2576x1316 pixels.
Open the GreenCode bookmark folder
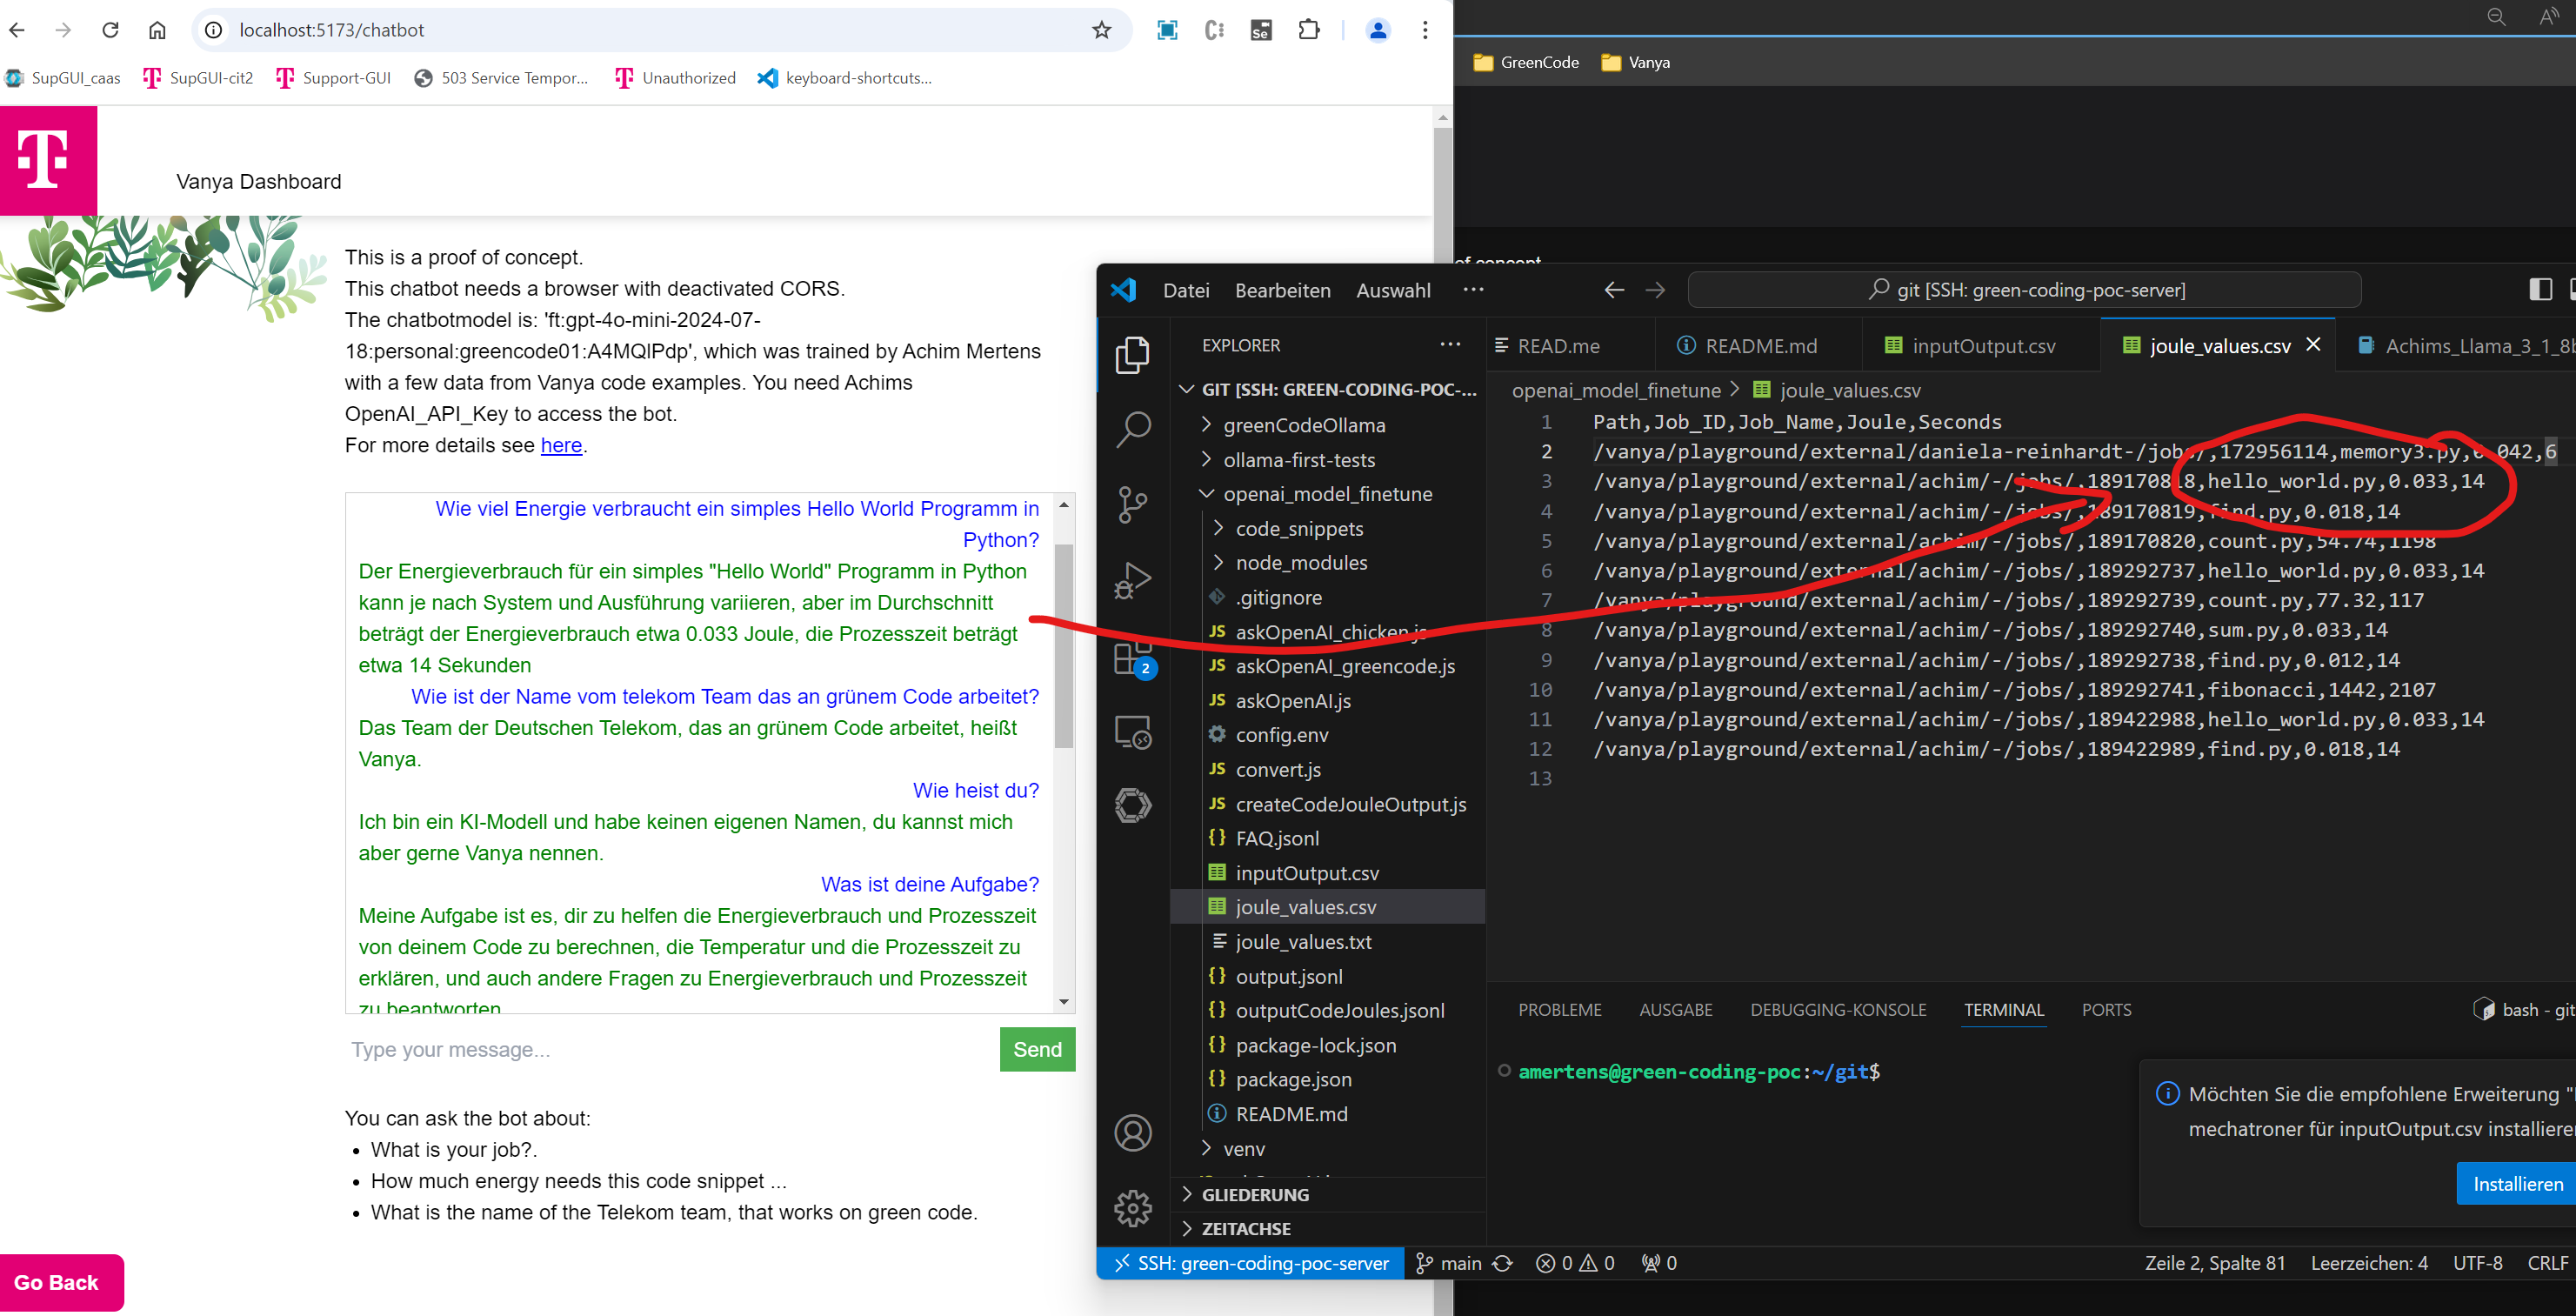tap(1525, 62)
